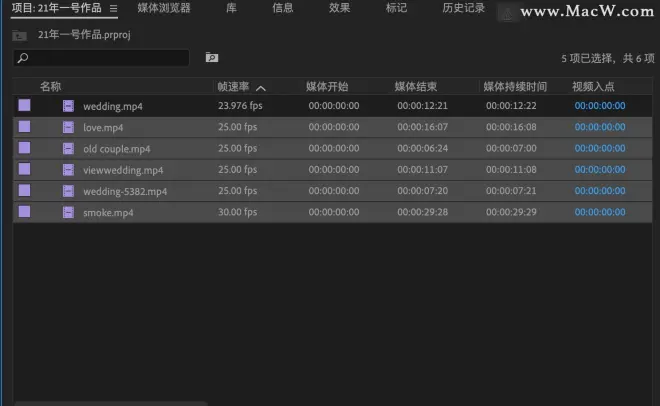Click love.mp4 violet label color swatch
Image resolution: width=660 pixels, height=406 pixels.
pos(24,127)
